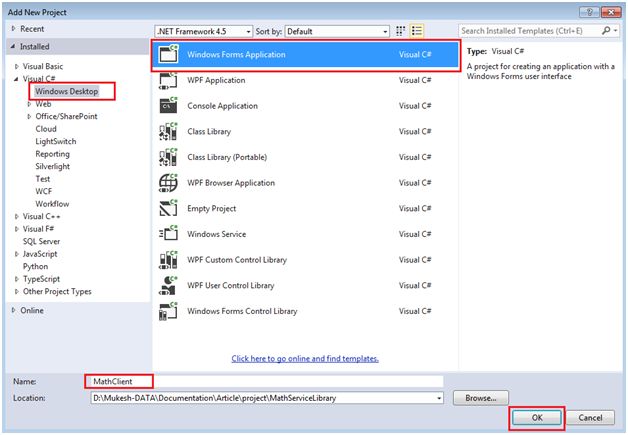Click the WPF Custom Control Library icon
Image resolution: width=628 pixels, height=435 pixels.
click(x=168, y=260)
